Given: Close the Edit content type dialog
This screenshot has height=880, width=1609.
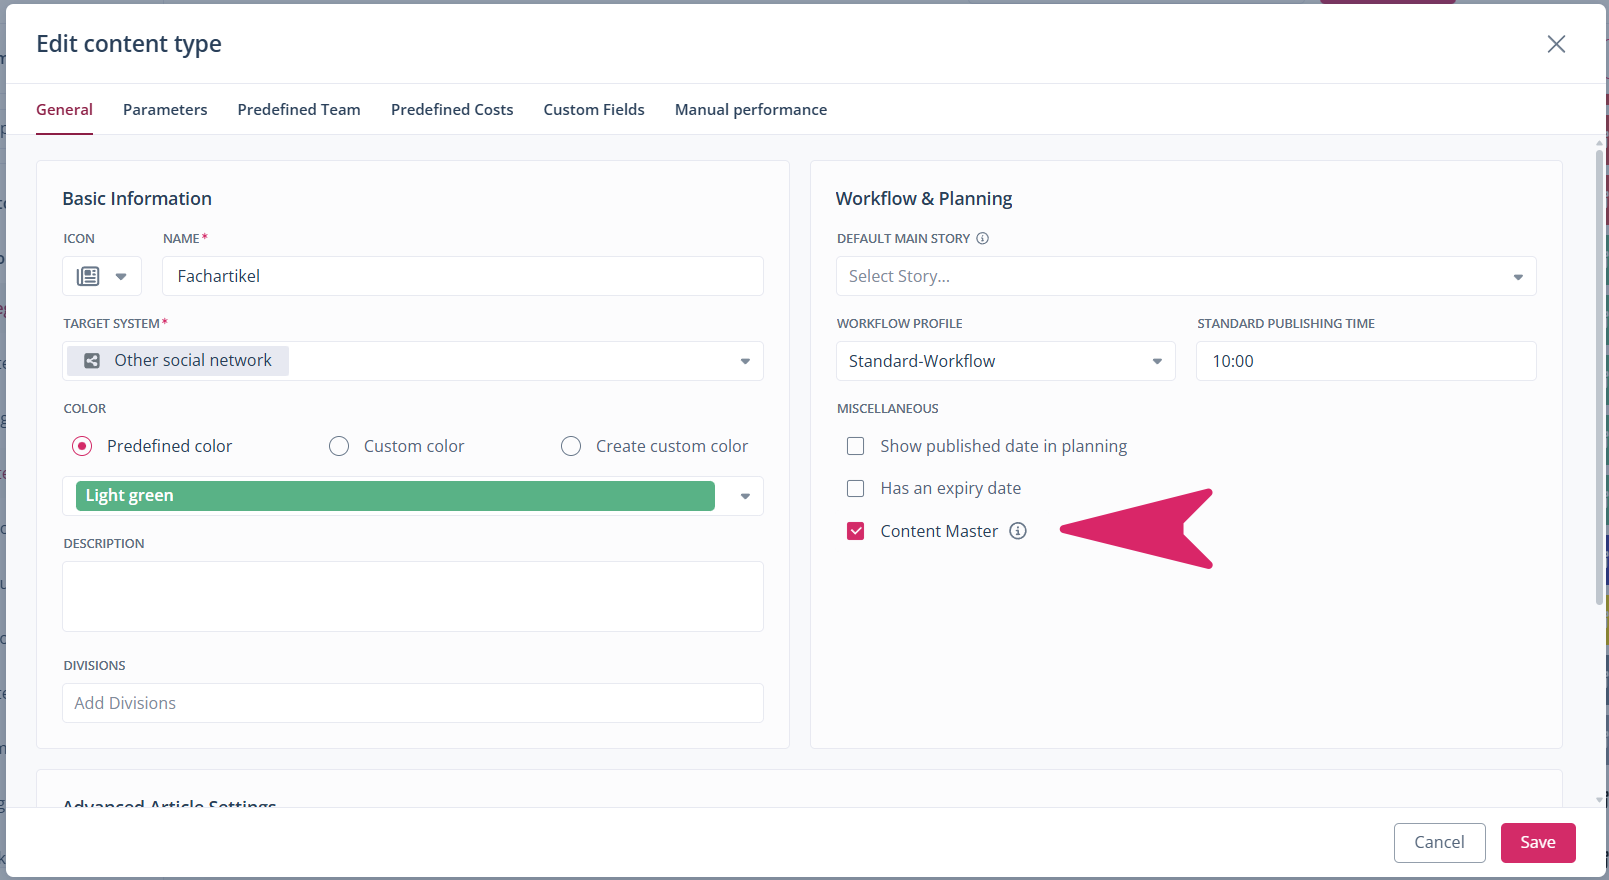Looking at the screenshot, I should pyautogui.click(x=1555, y=44).
